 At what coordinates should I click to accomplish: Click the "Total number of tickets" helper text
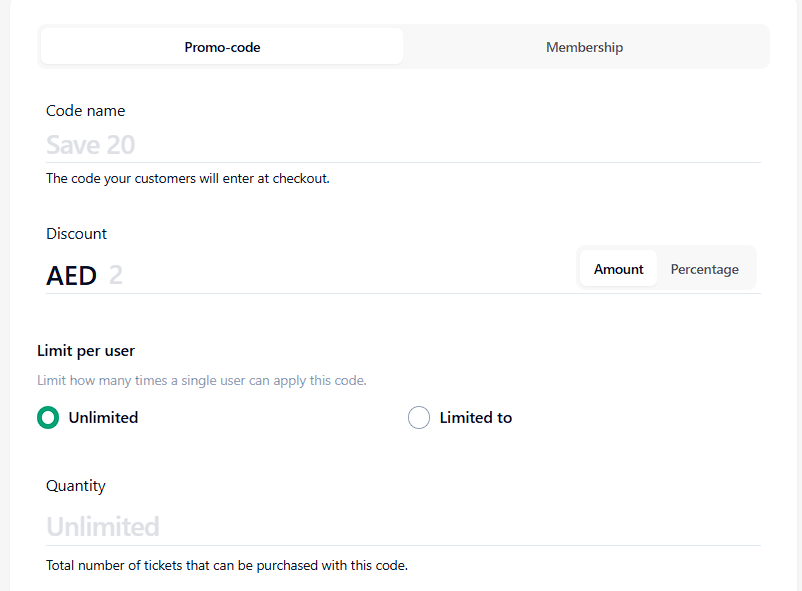tap(227, 566)
